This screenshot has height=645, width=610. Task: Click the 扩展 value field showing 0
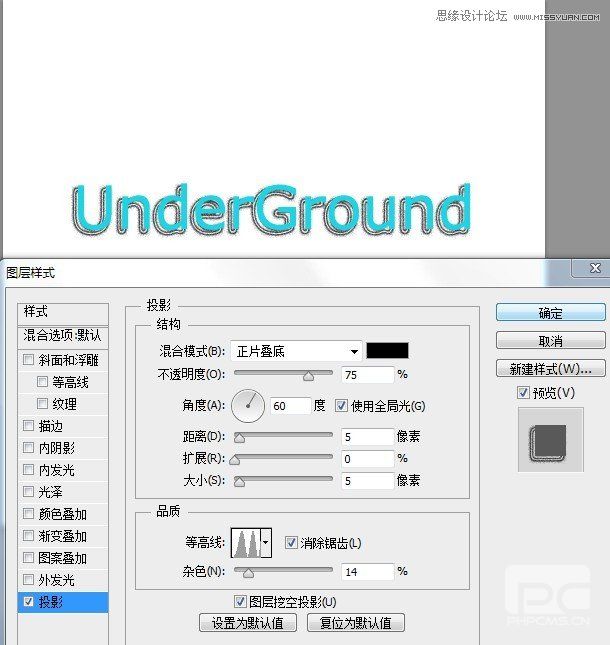point(368,459)
